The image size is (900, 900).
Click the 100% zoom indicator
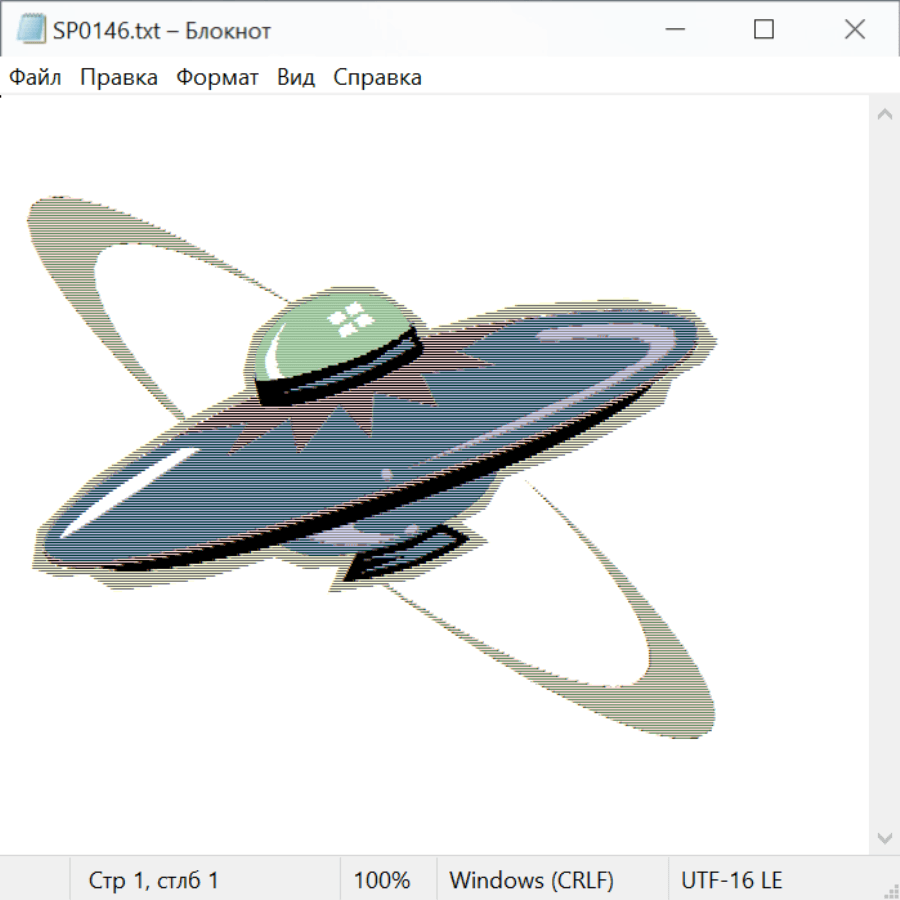[382, 881]
